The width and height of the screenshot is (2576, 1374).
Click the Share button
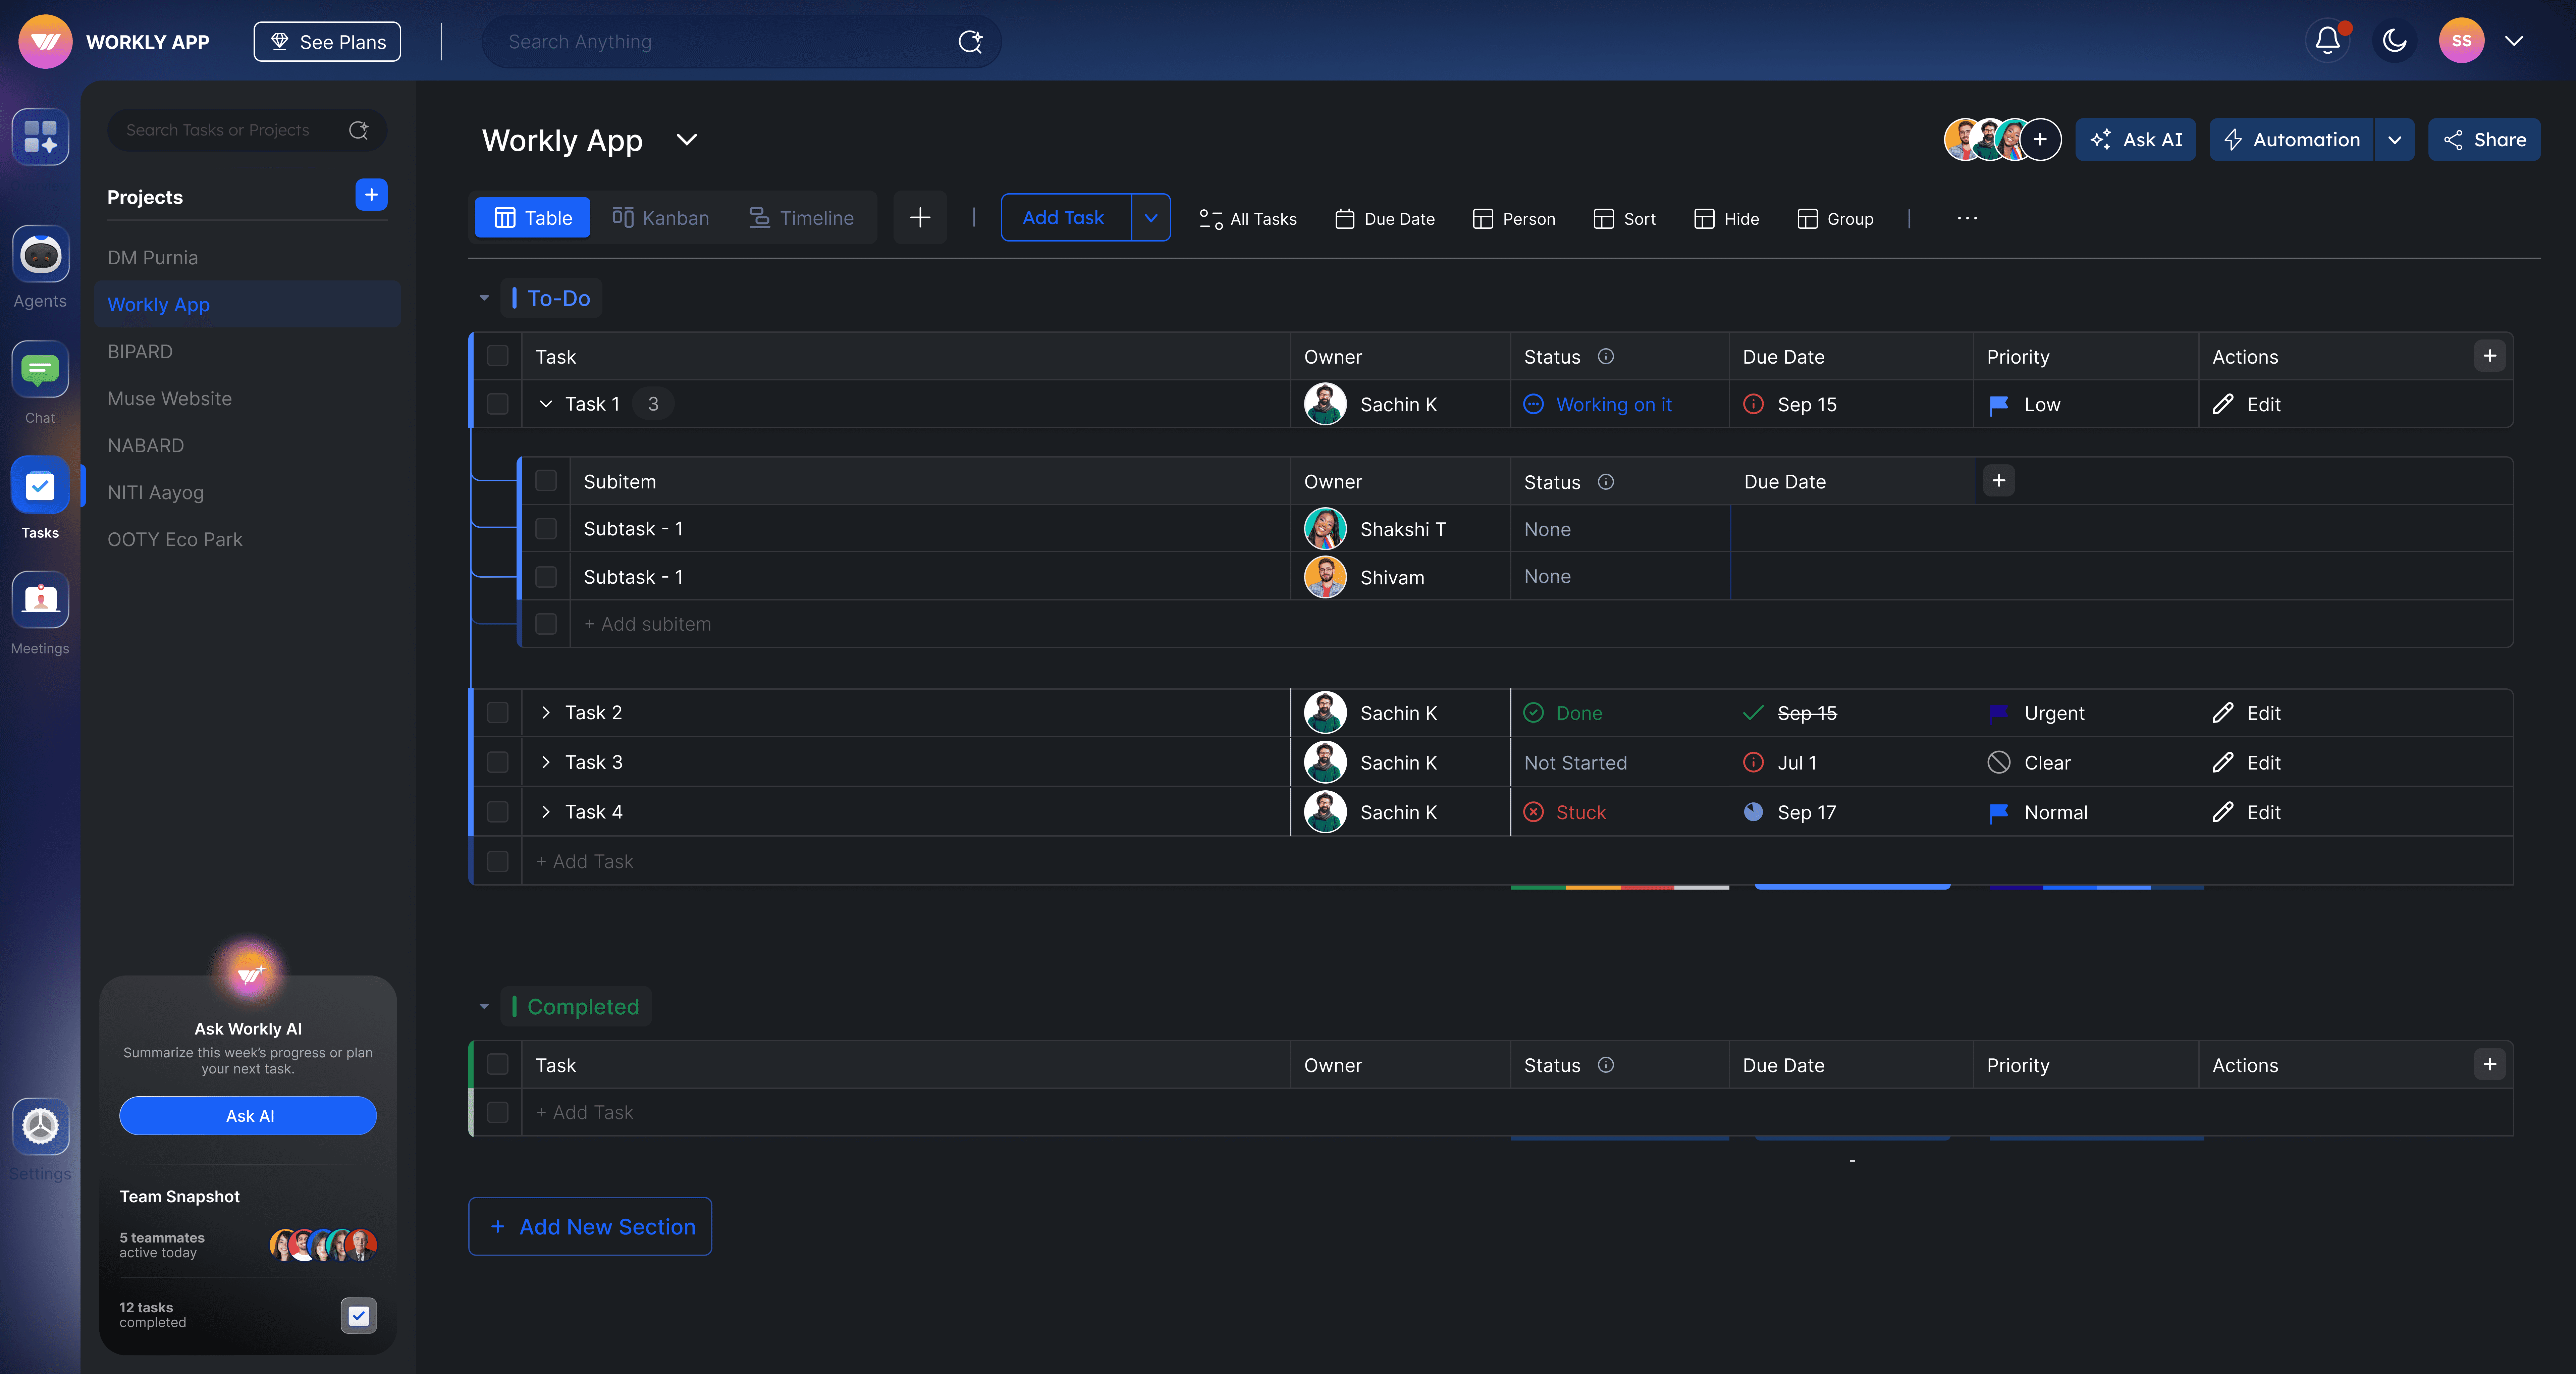2484,140
